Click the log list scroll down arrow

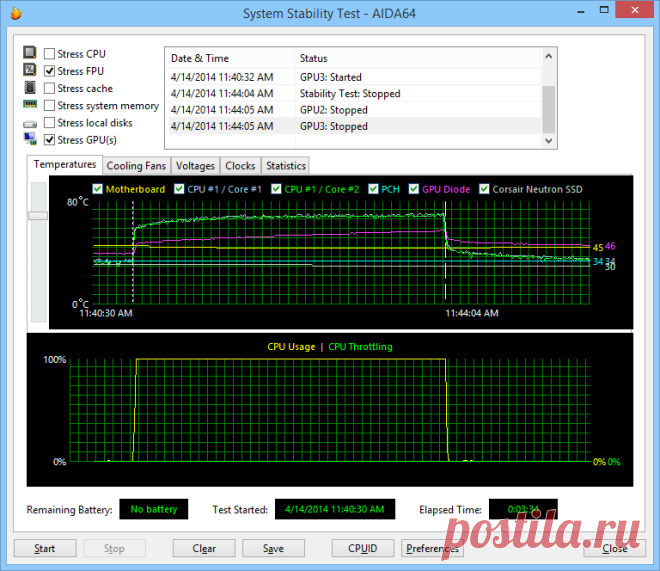coord(548,141)
